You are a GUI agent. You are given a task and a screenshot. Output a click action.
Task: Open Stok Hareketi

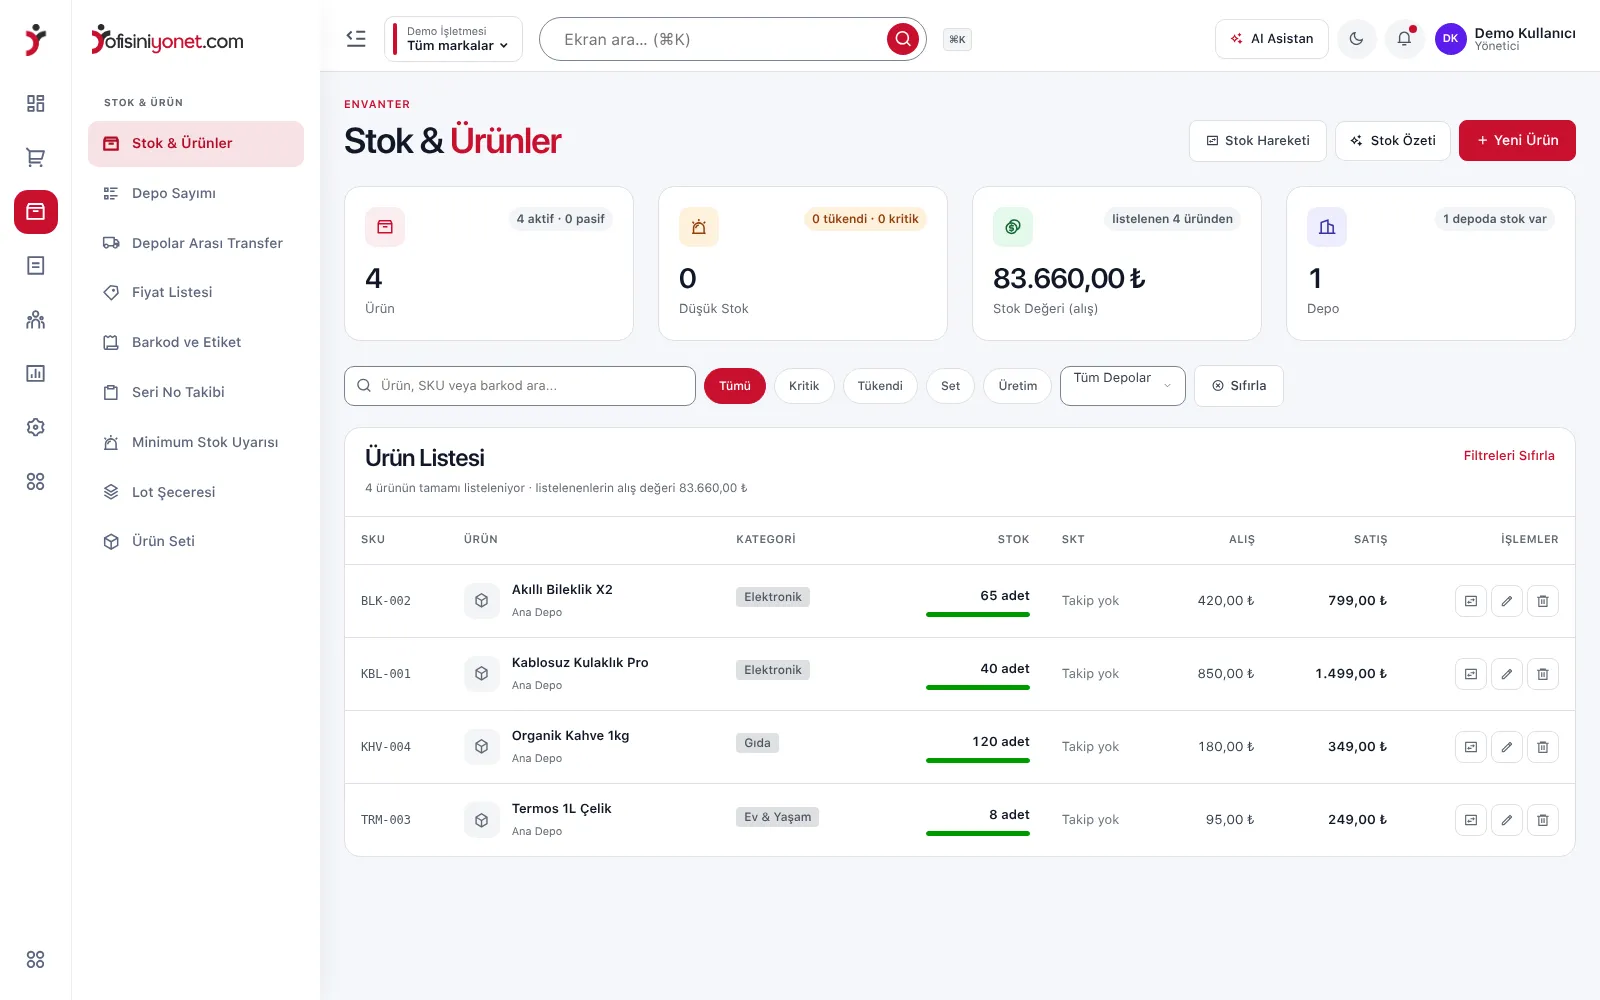click(1258, 140)
